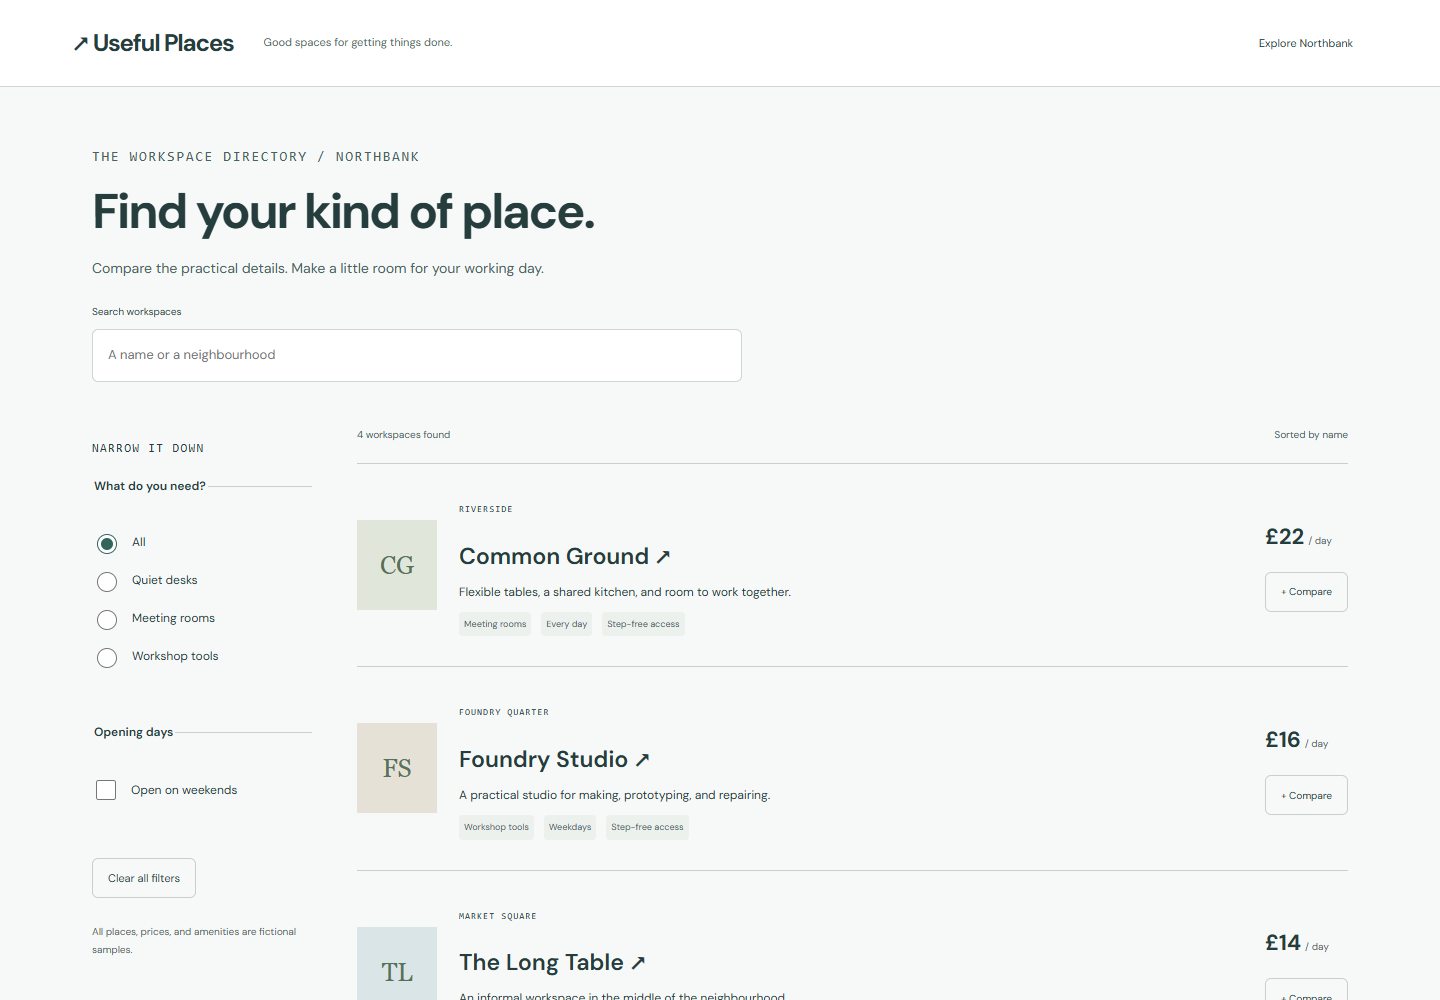
Task: Add Foundry Studio to Compare
Action: click(1306, 795)
